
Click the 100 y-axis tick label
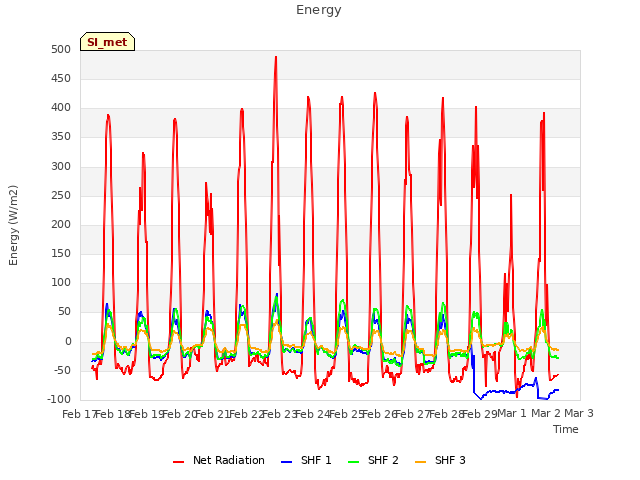pos(61,282)
